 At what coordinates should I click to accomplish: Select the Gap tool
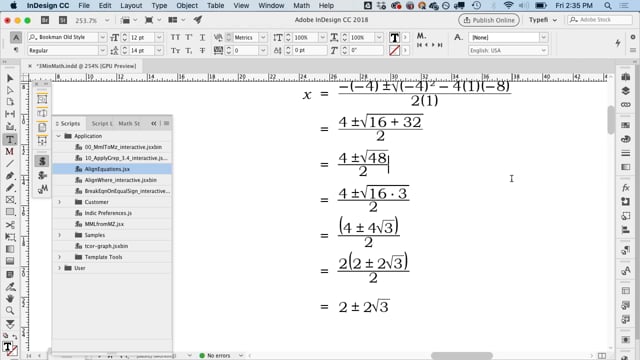pos(10,114)
